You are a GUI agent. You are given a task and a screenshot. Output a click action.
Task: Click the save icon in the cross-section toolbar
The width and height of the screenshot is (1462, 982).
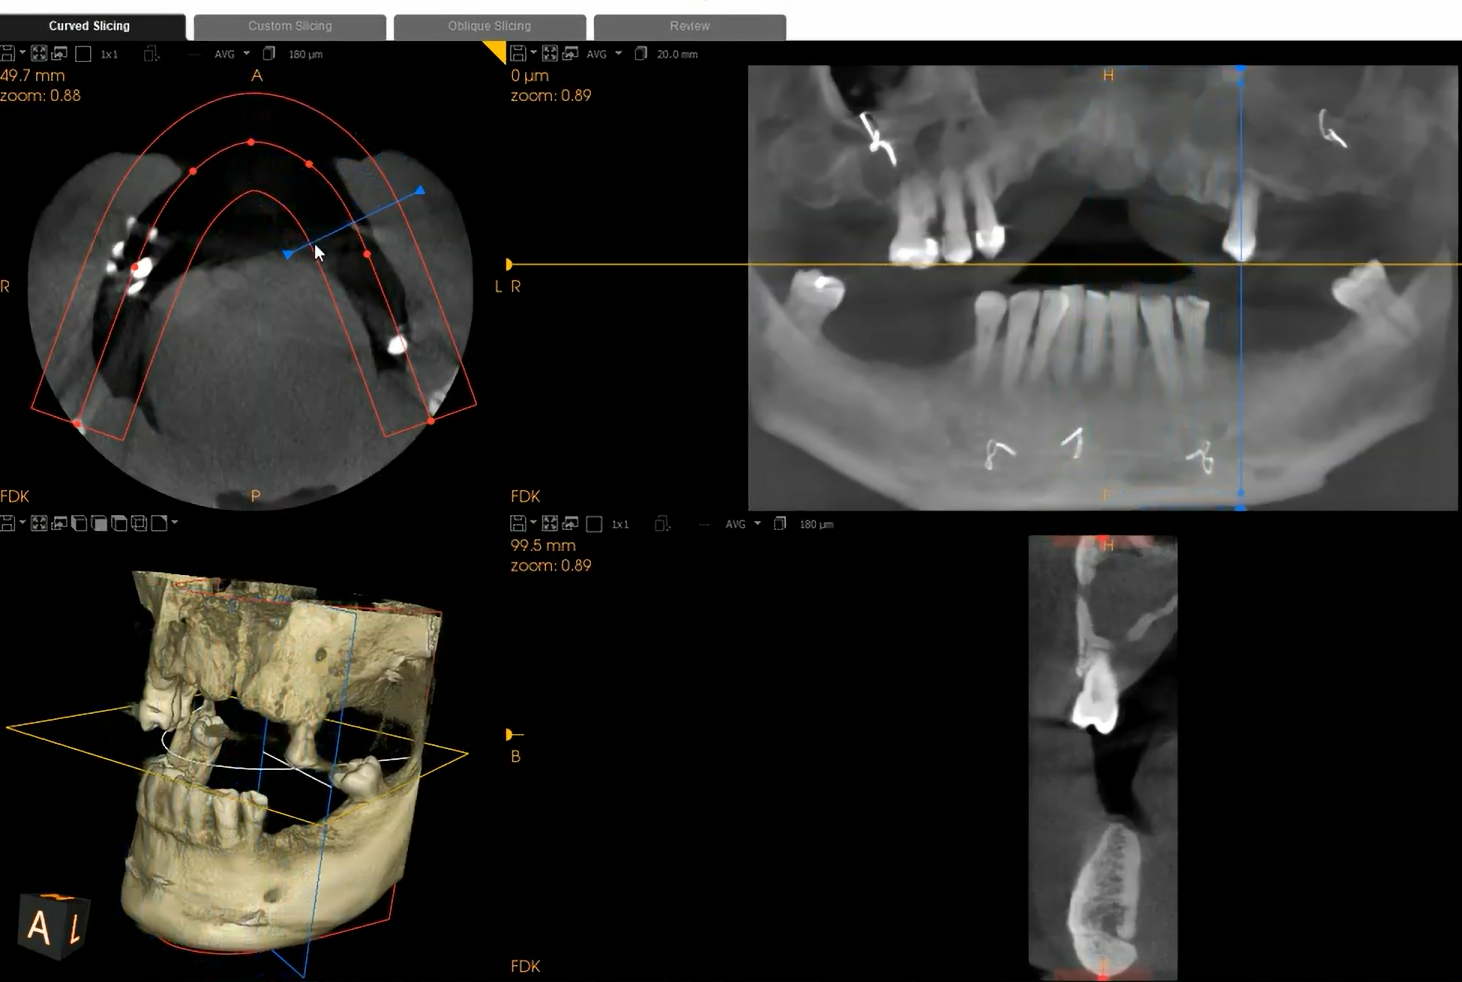point(518,524)
